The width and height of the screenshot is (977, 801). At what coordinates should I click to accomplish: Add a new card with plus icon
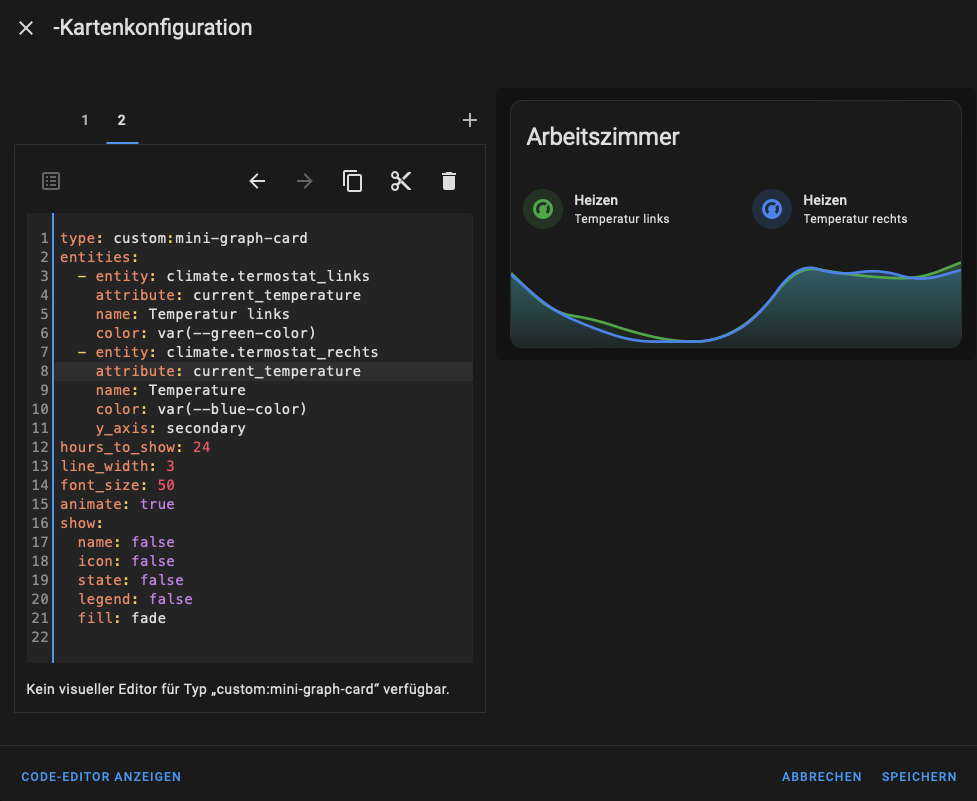(470, 120)
